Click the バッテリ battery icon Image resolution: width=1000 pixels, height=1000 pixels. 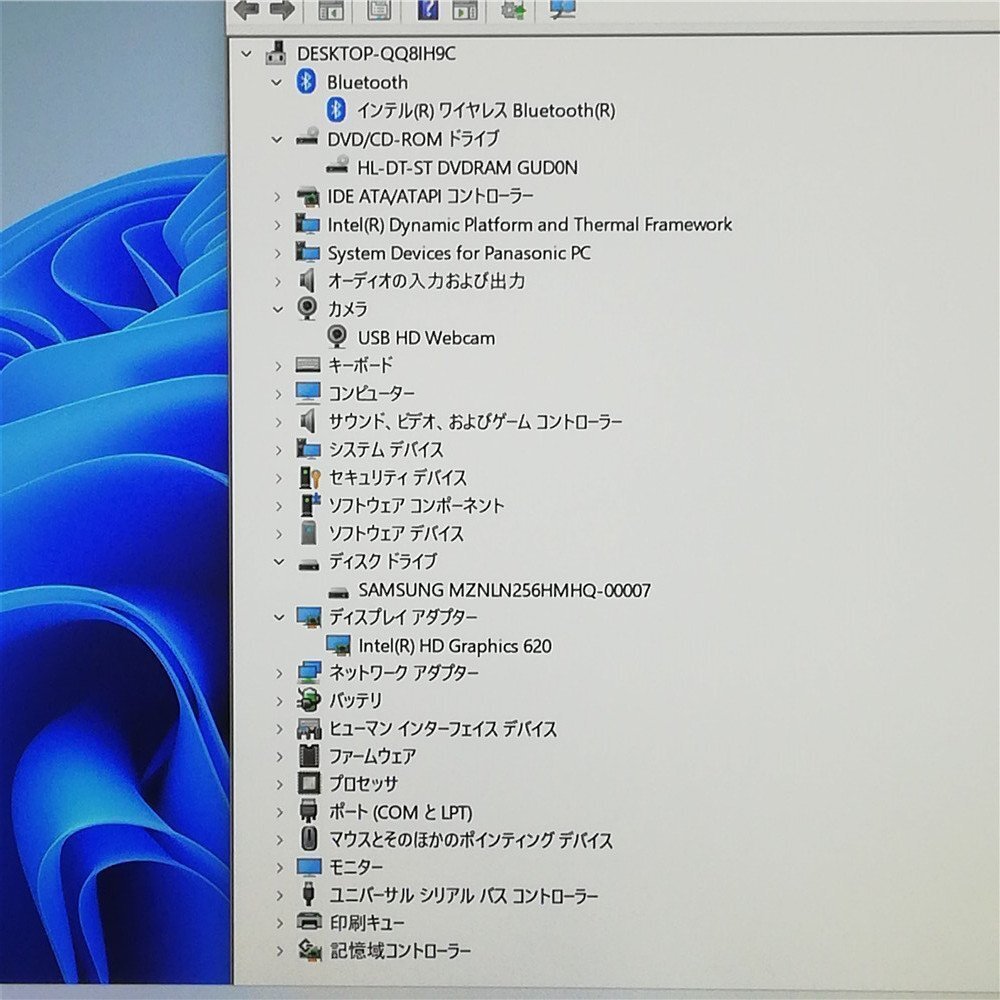pyautogui.click(x=309, y=700)
